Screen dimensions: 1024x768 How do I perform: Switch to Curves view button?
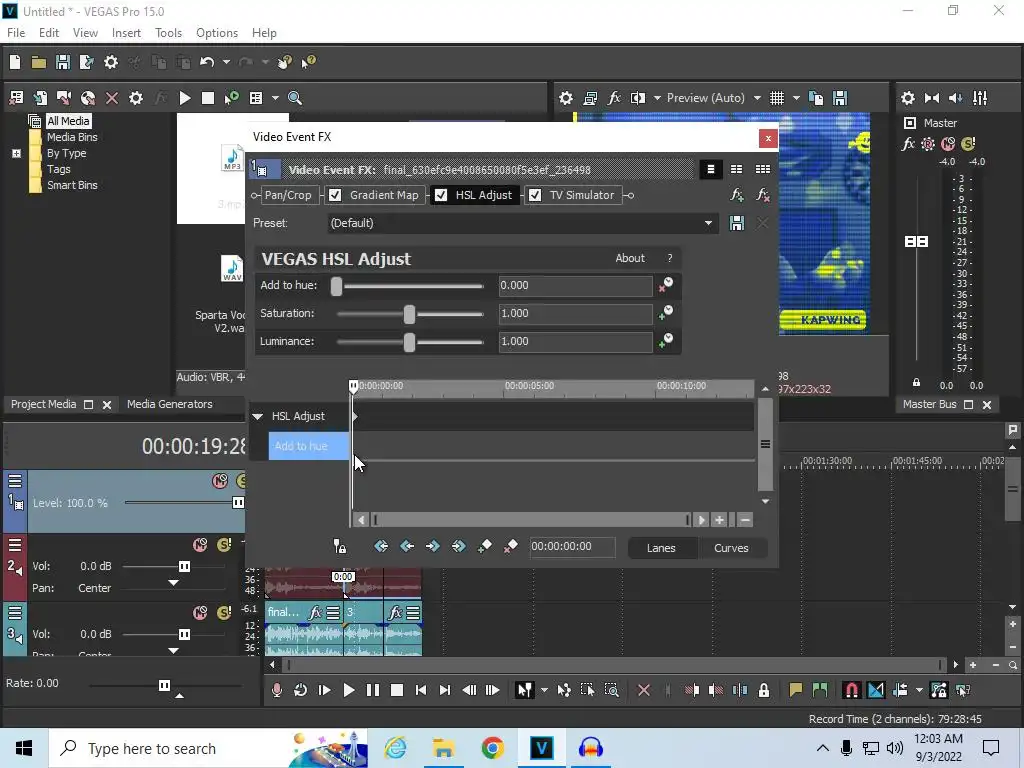point(731,548)
